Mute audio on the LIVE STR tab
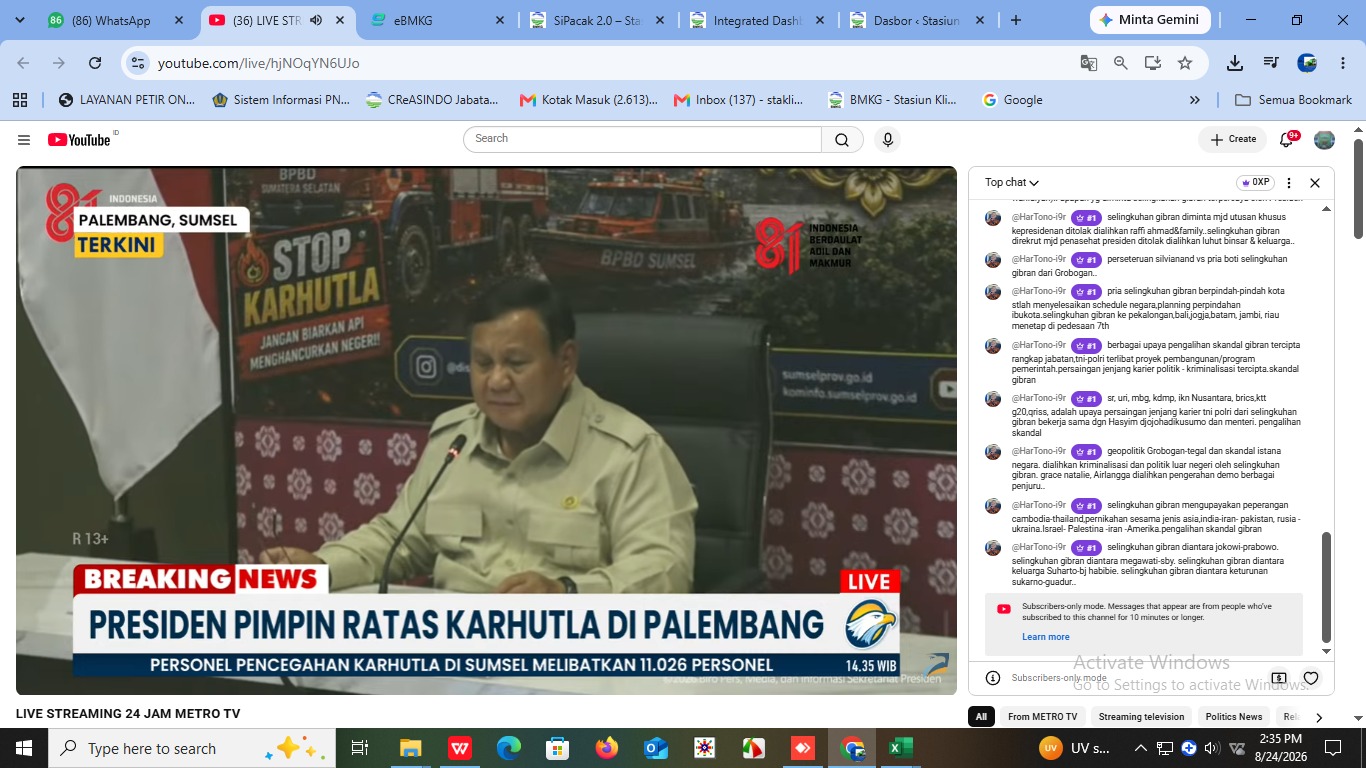The image size is (1366, 768). pos(316,20)
